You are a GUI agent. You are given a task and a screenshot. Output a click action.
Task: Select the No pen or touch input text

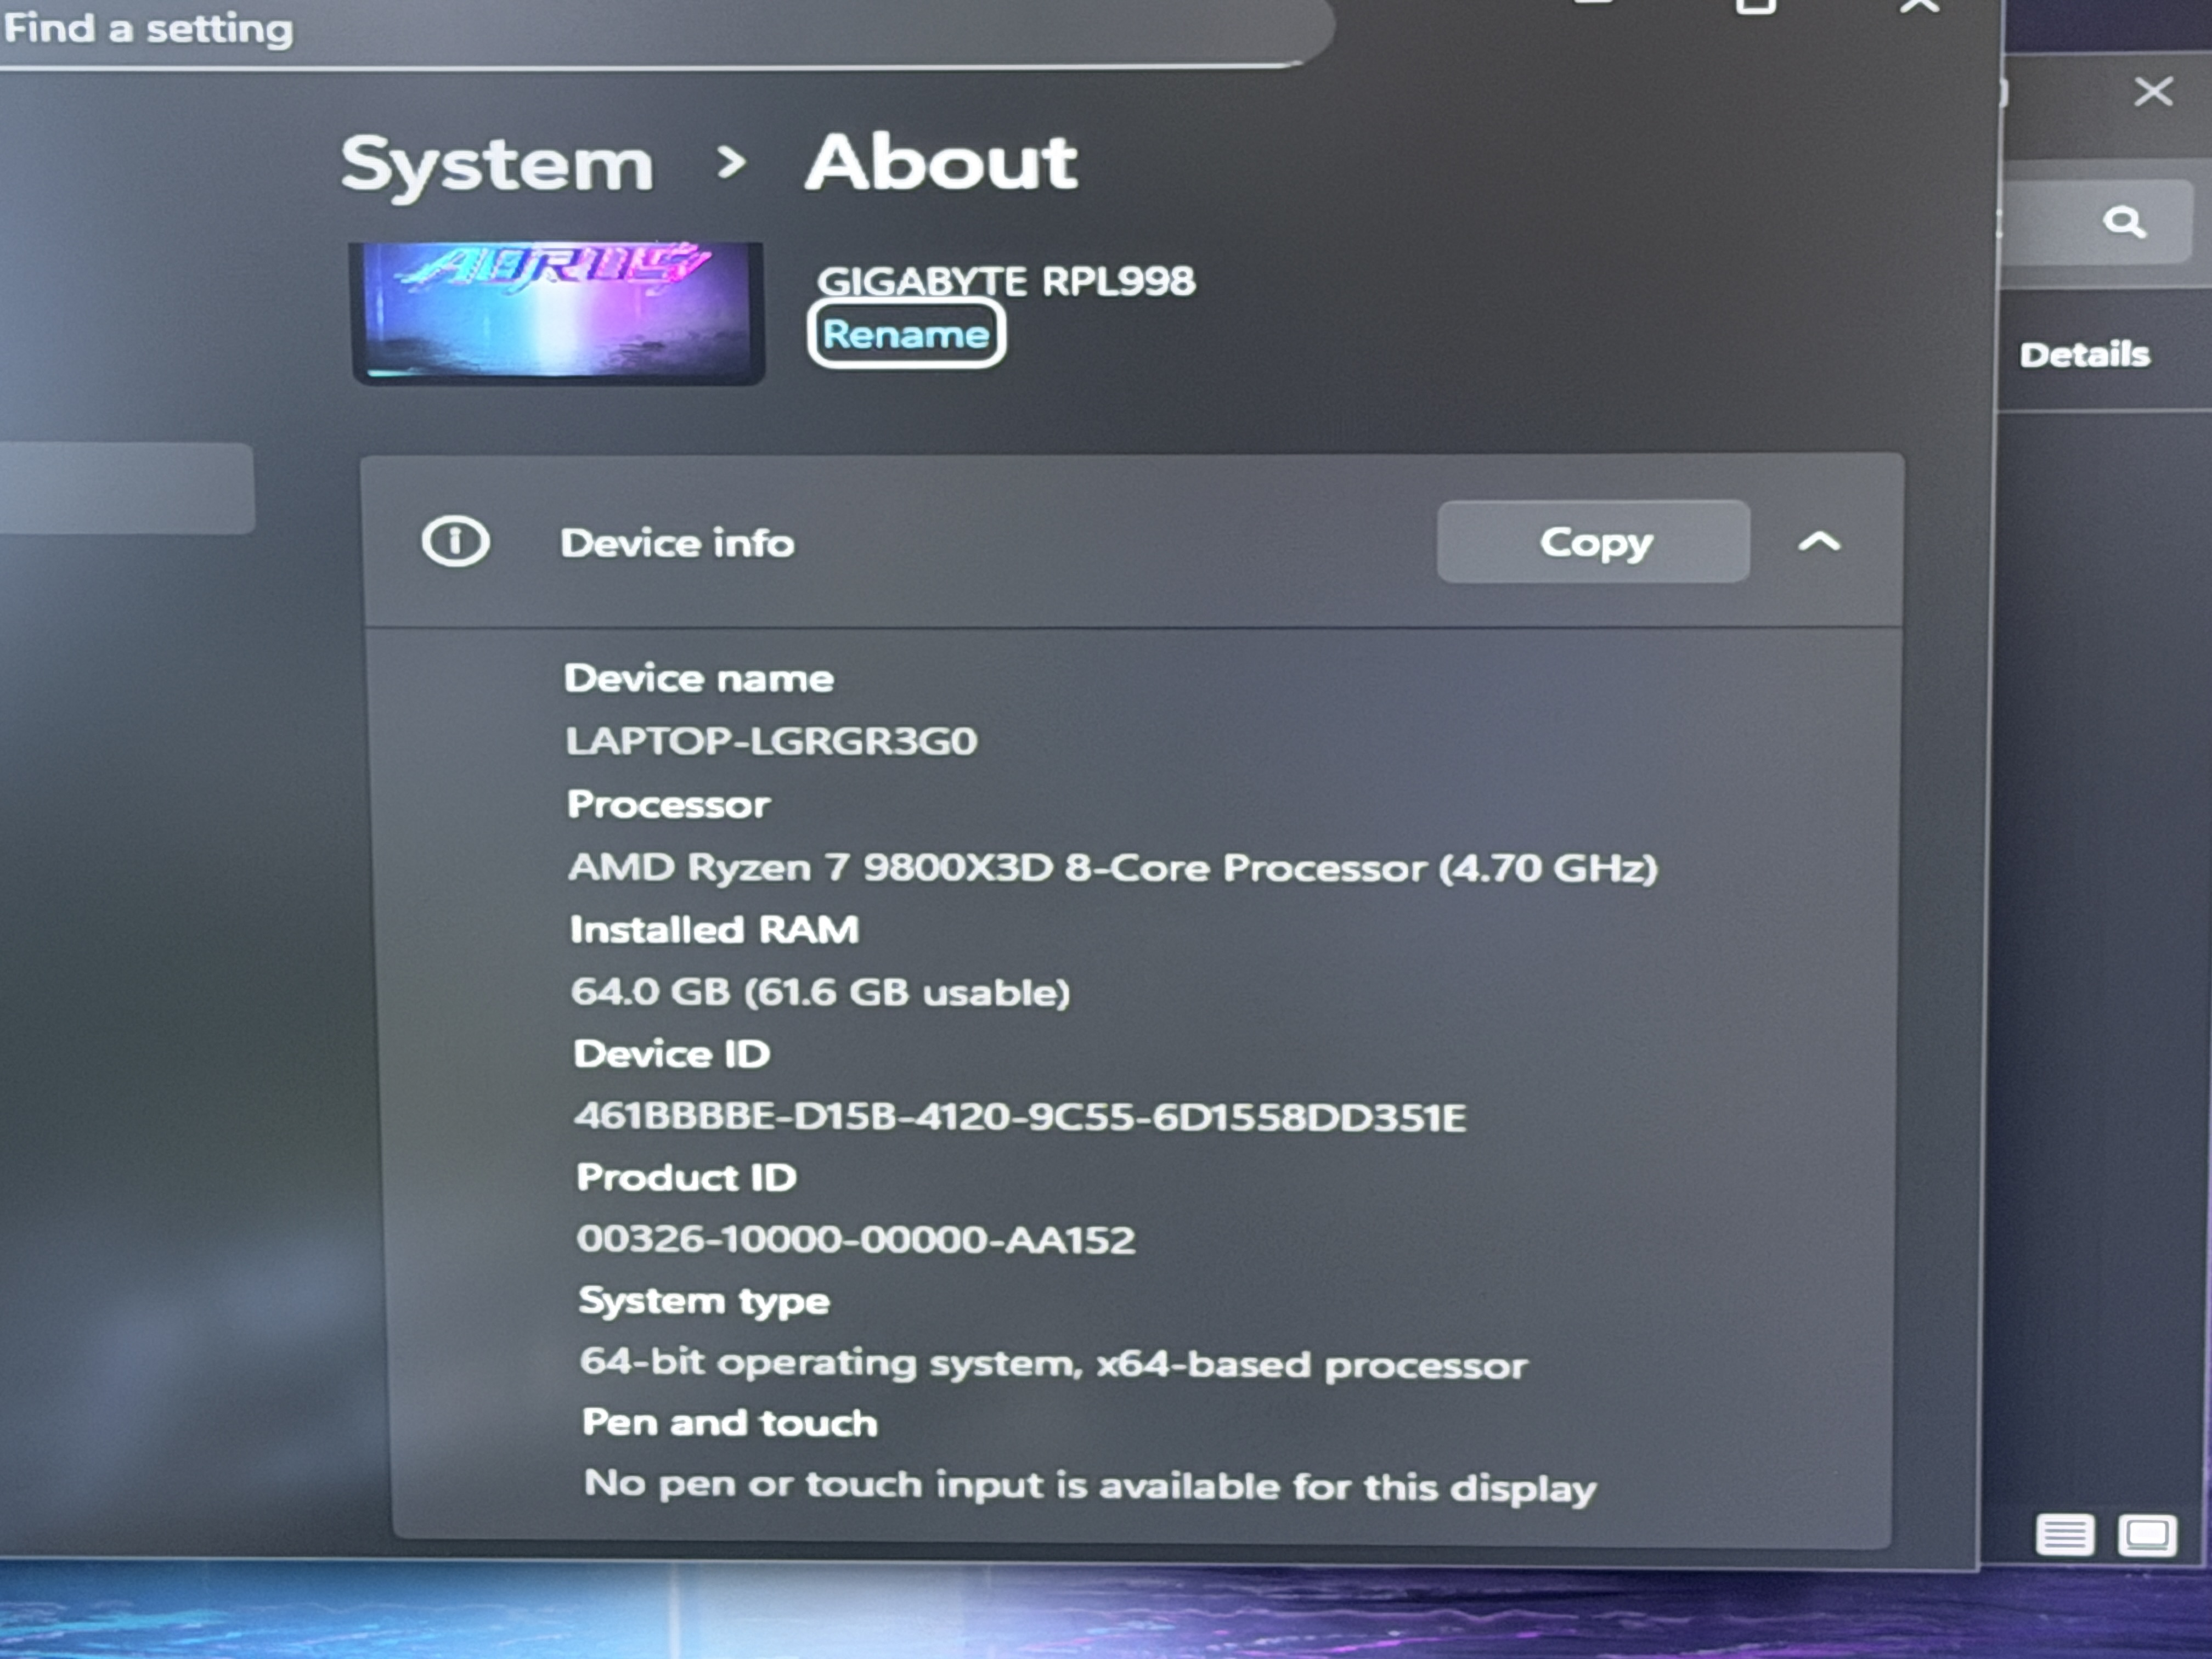(1090, 1486)
